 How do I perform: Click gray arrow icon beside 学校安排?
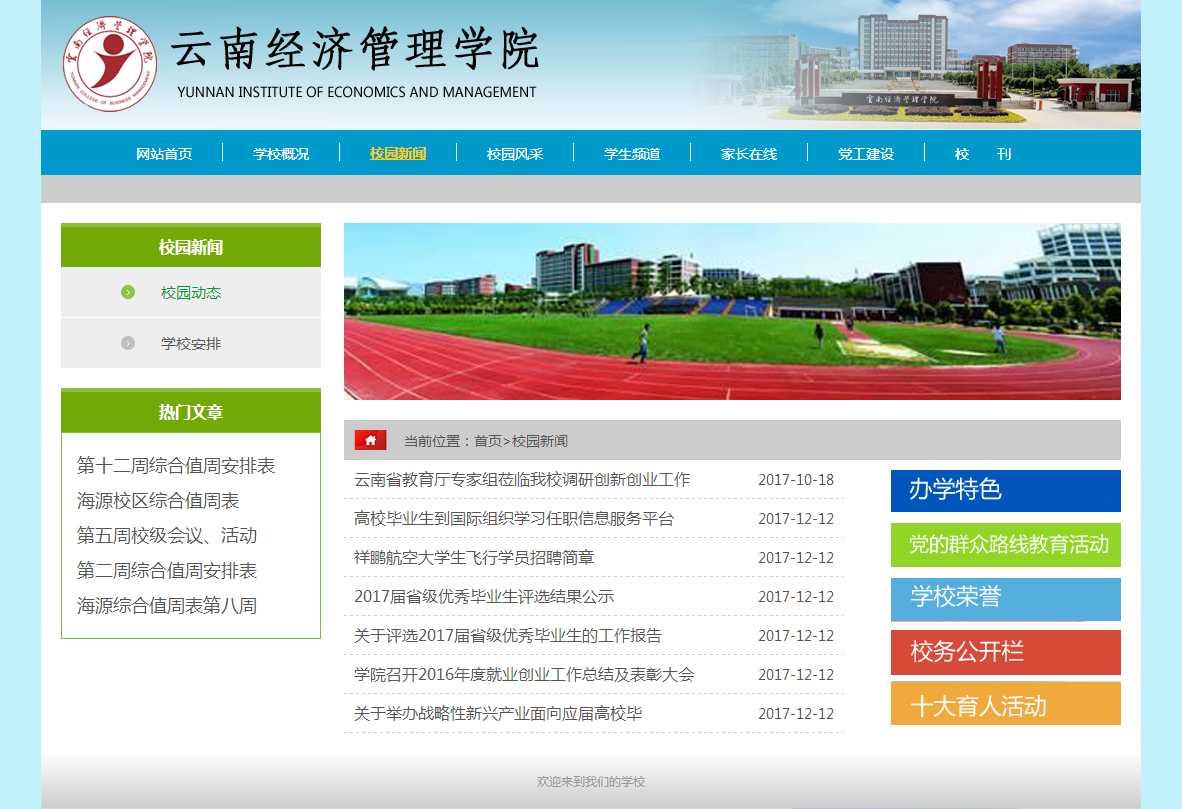128,343
